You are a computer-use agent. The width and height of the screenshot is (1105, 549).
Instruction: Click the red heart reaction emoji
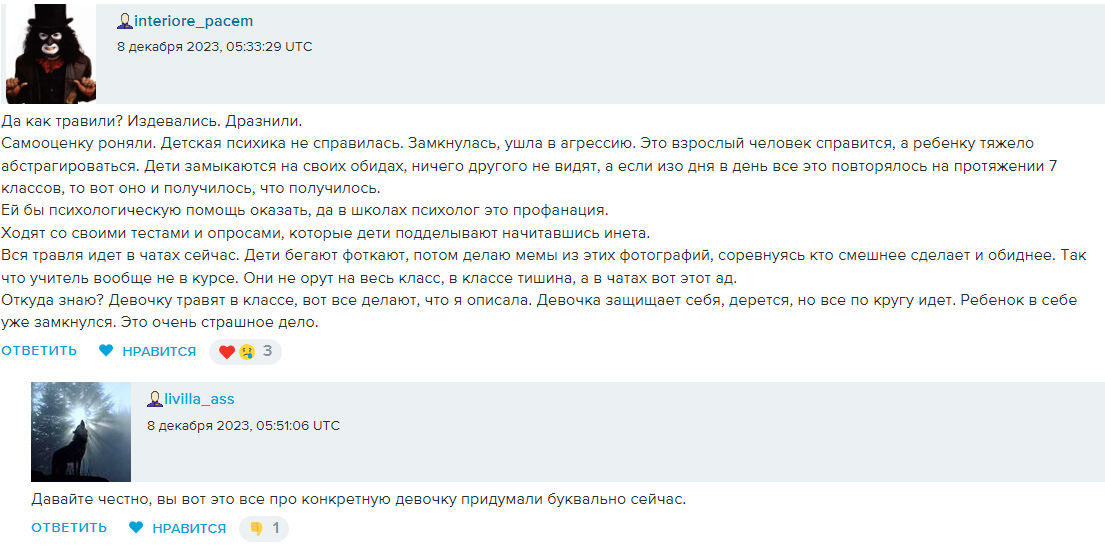click(226, 352)
